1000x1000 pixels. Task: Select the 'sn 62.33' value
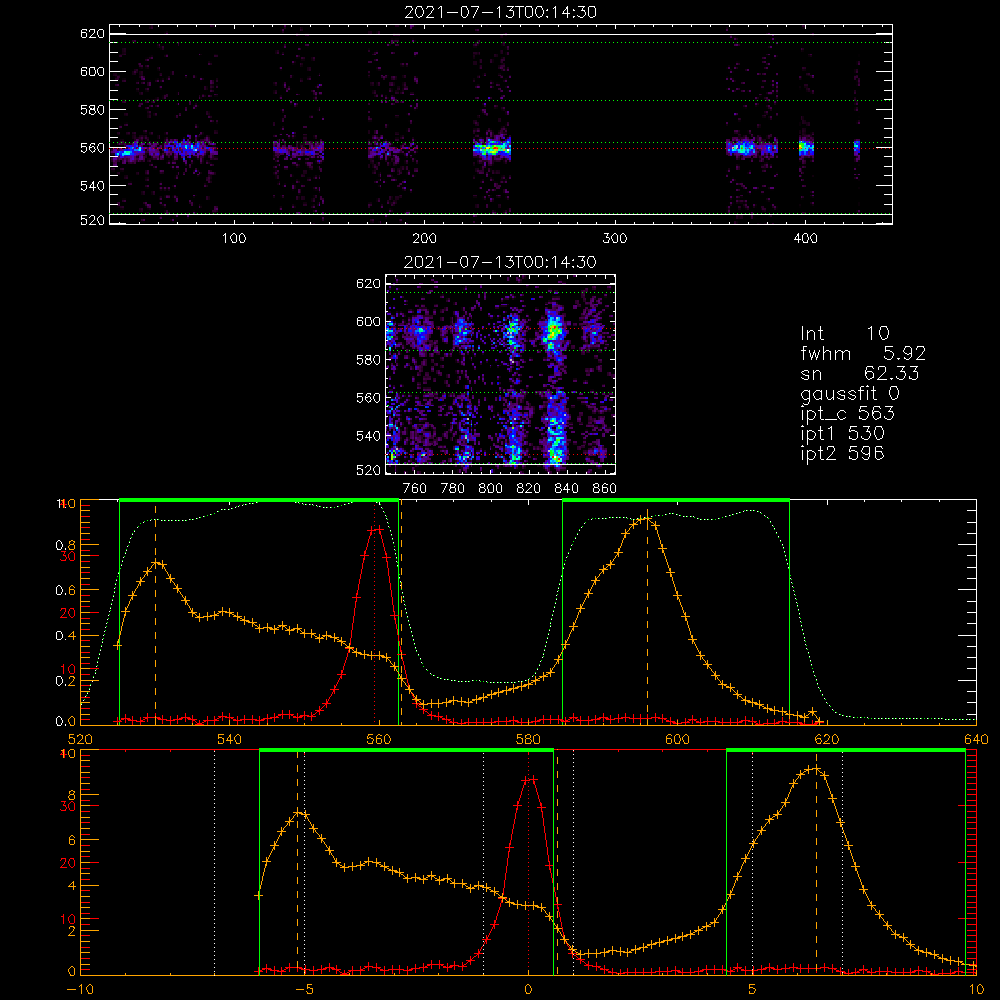860,373
